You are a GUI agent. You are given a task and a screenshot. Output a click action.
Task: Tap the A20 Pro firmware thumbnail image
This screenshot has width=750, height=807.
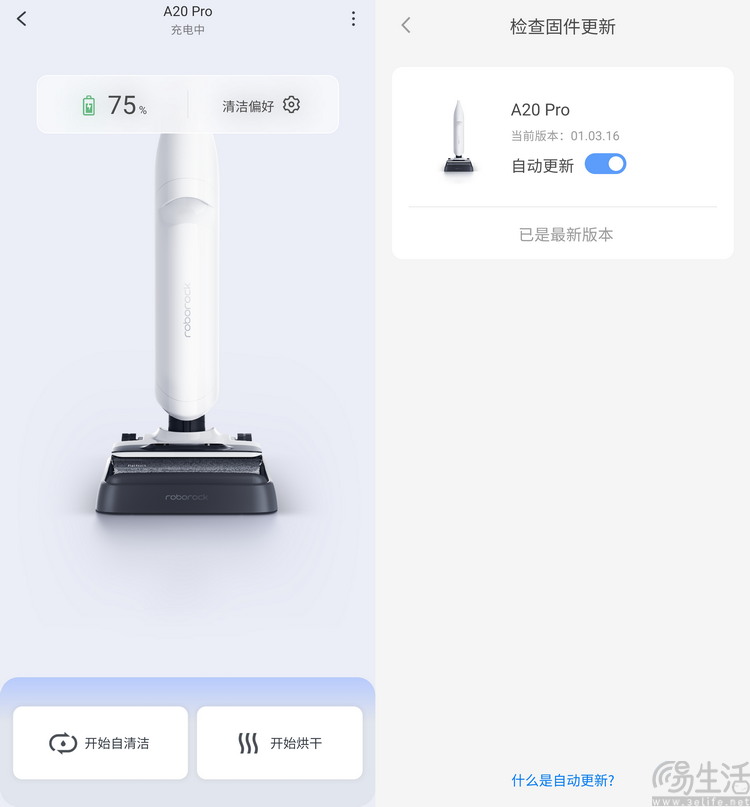coord(458,136)
